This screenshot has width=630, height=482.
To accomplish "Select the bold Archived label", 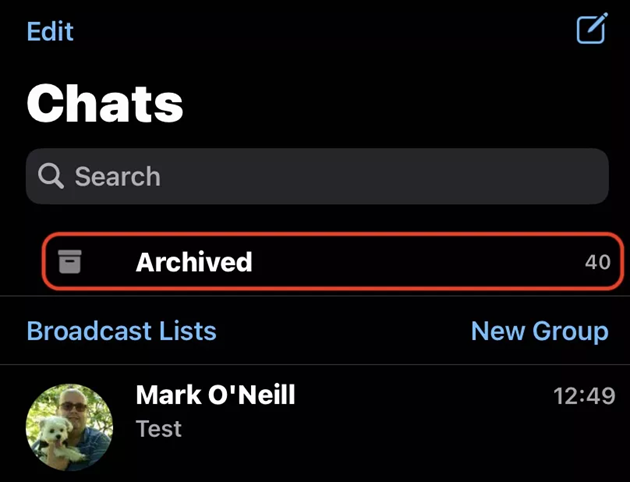I will (x=194, y=262).
